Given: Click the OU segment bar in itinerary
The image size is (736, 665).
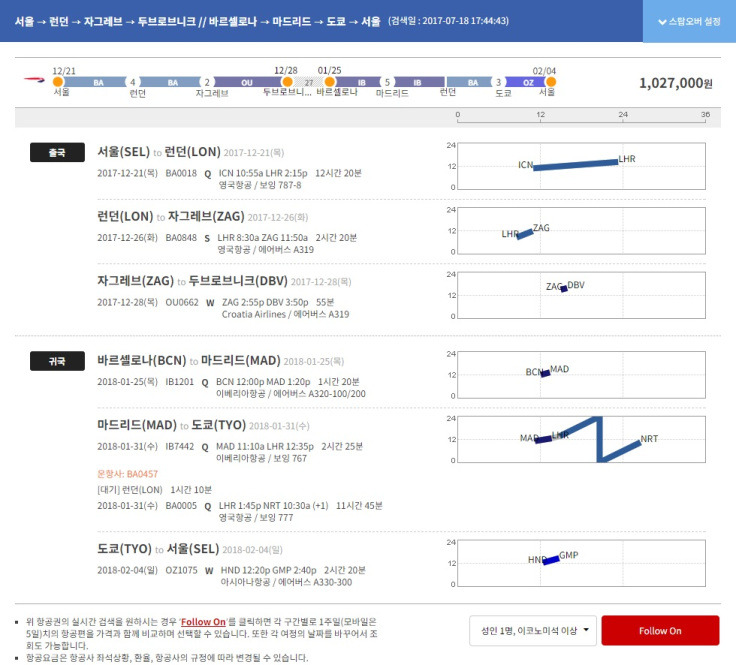Looking at the screenshot, I should pyautogui.click(x=247, y=82).
